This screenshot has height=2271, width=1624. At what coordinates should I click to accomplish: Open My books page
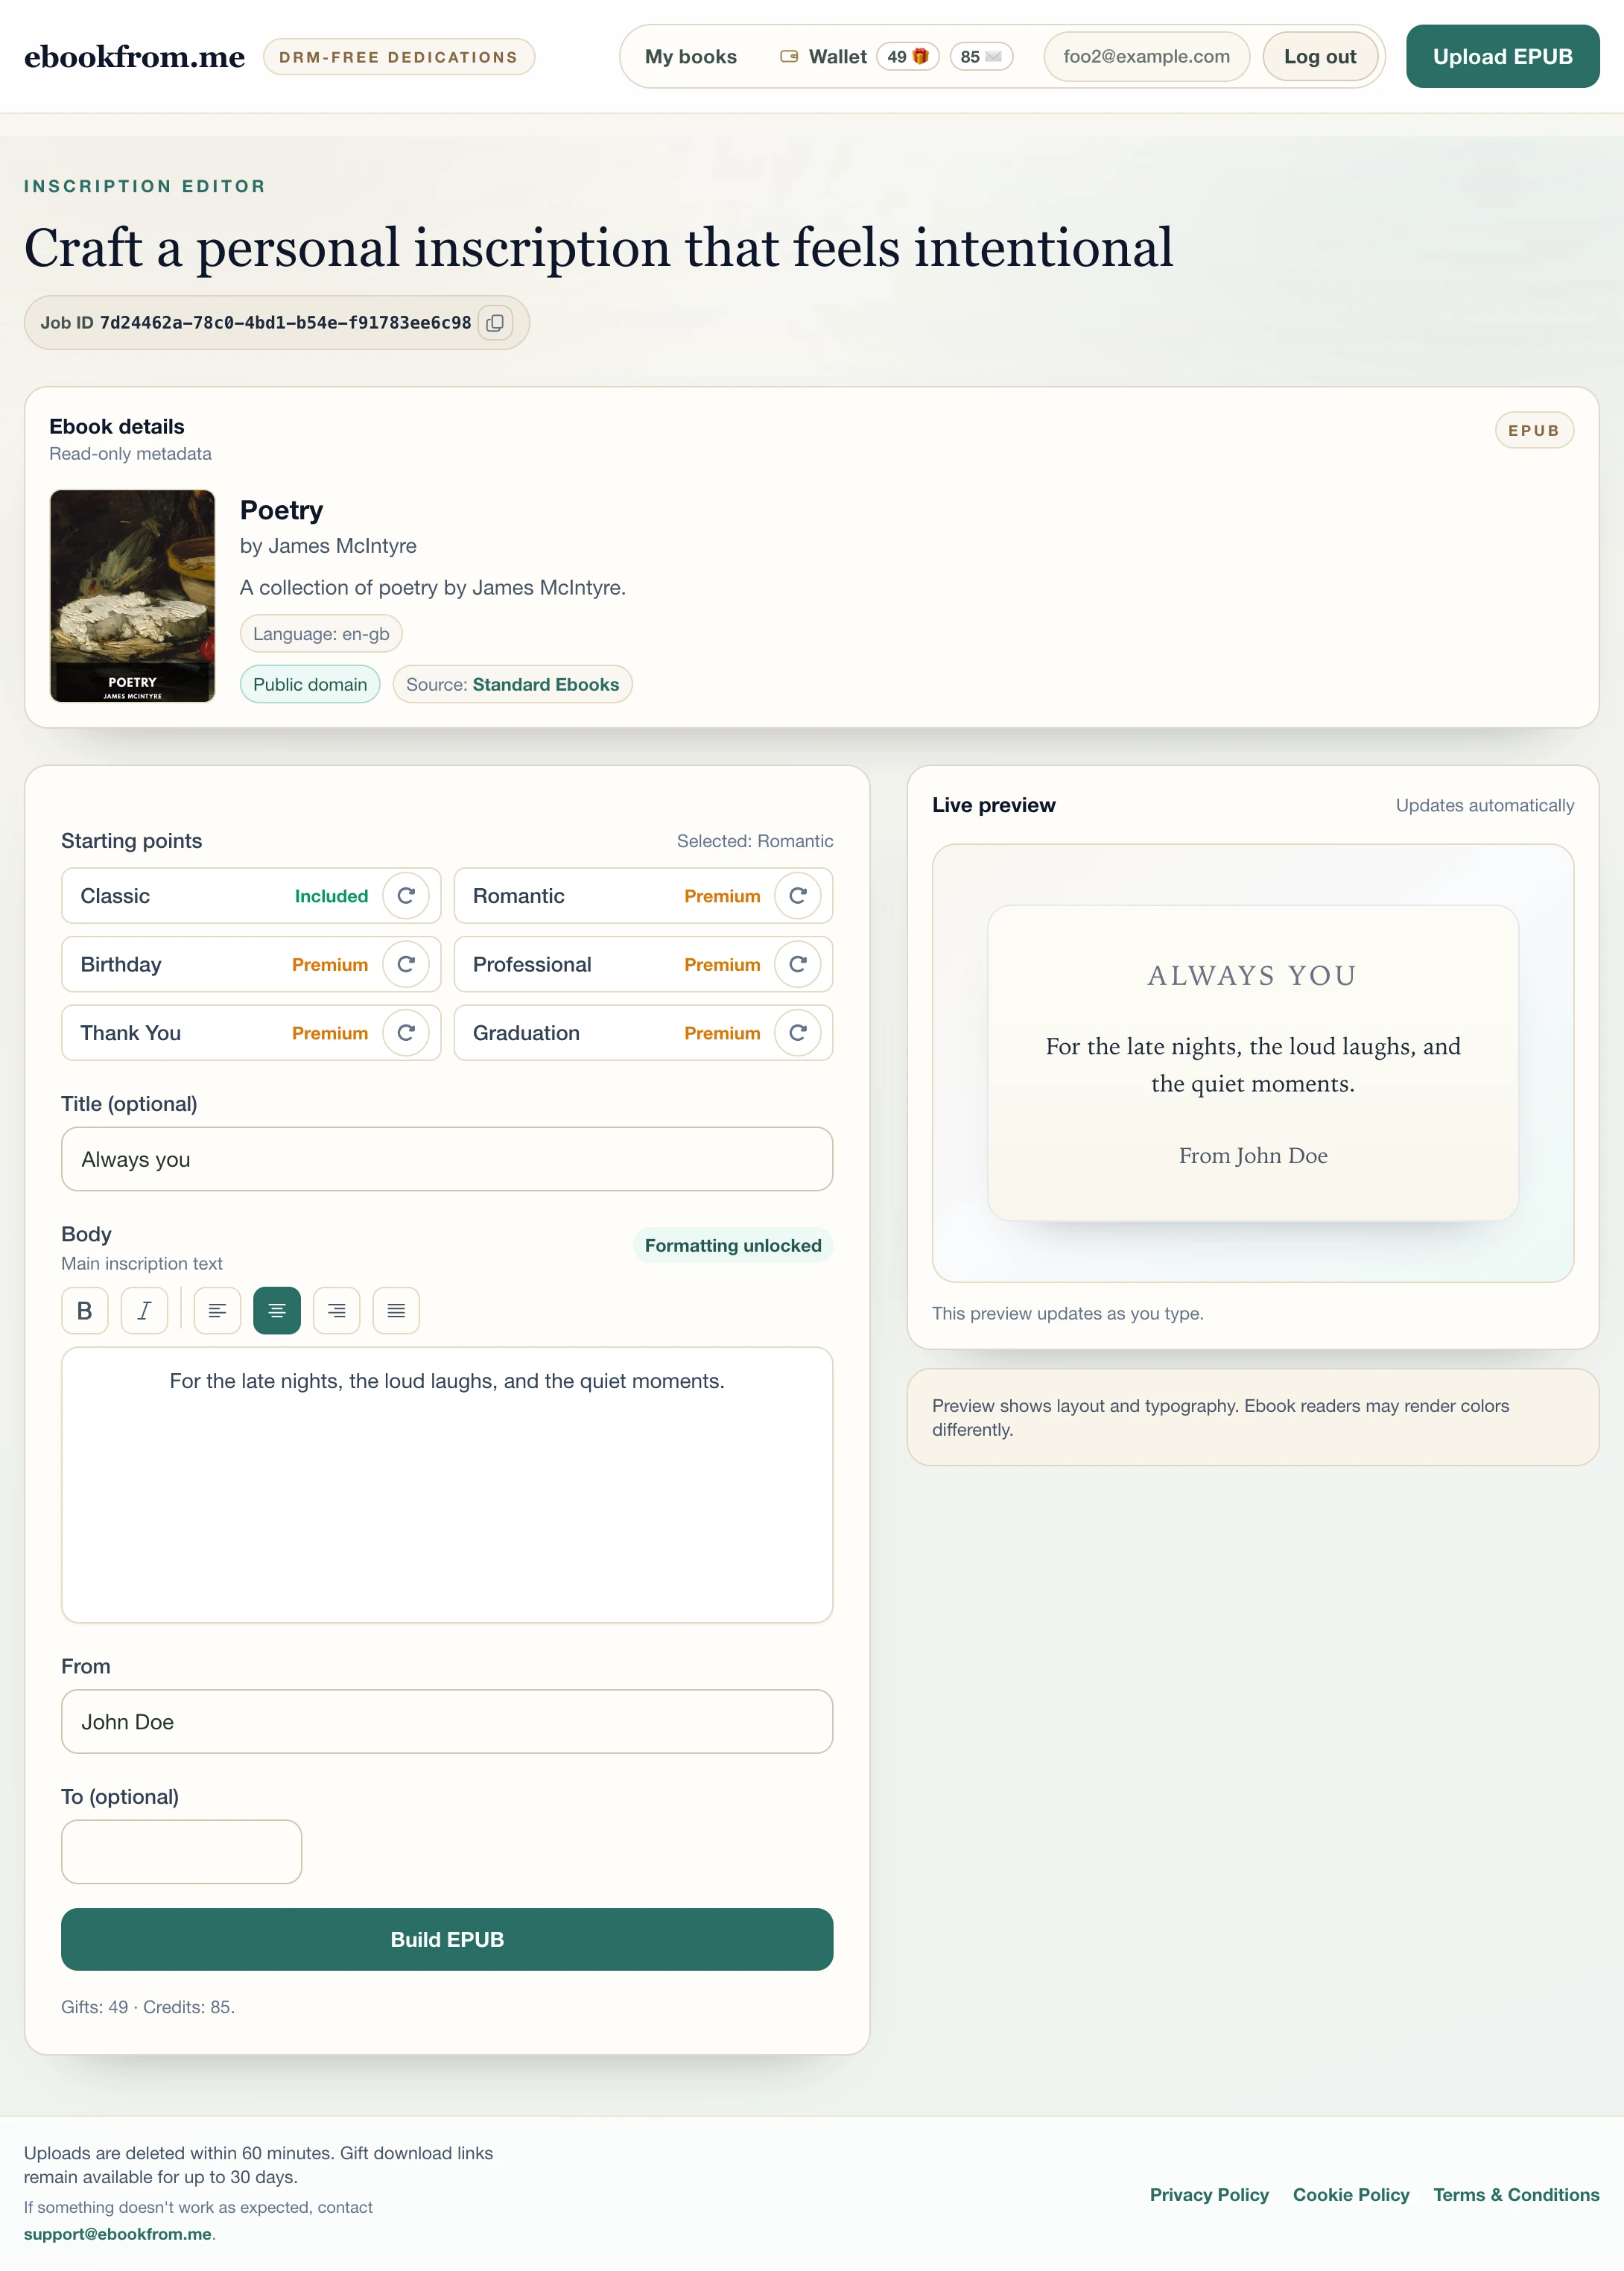coord(690,57)
